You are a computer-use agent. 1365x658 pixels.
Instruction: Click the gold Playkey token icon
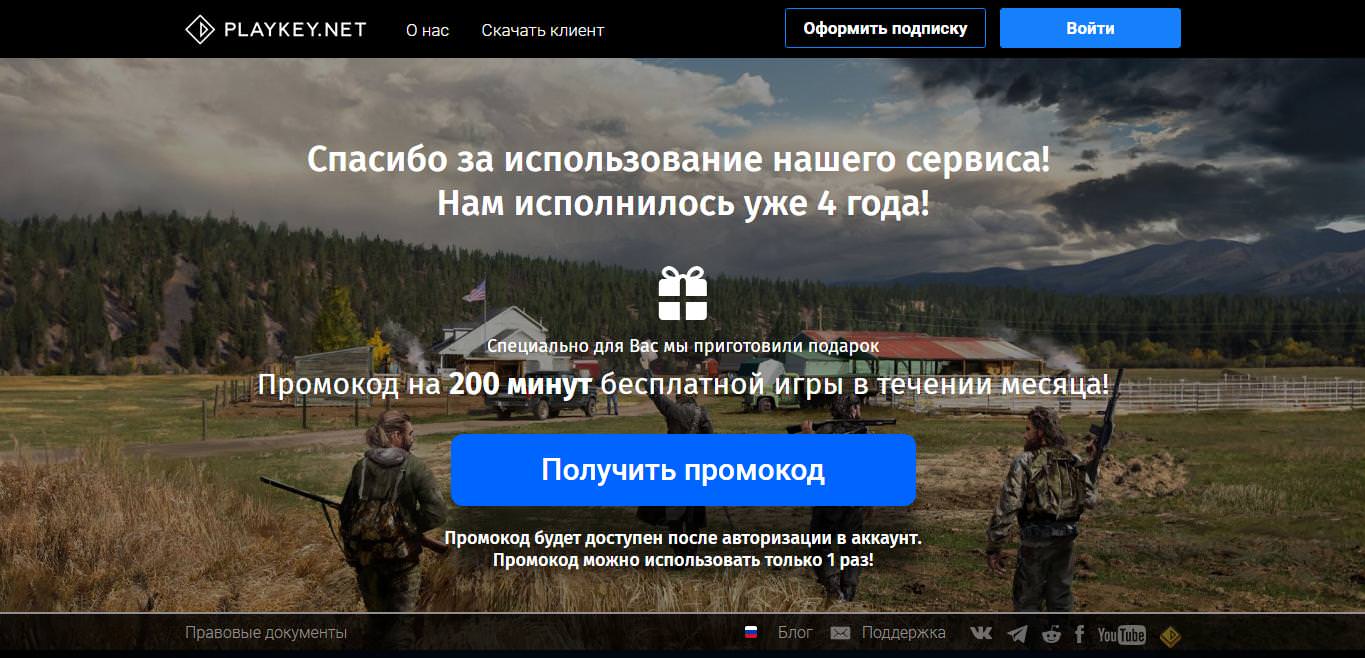[1170, 634]
